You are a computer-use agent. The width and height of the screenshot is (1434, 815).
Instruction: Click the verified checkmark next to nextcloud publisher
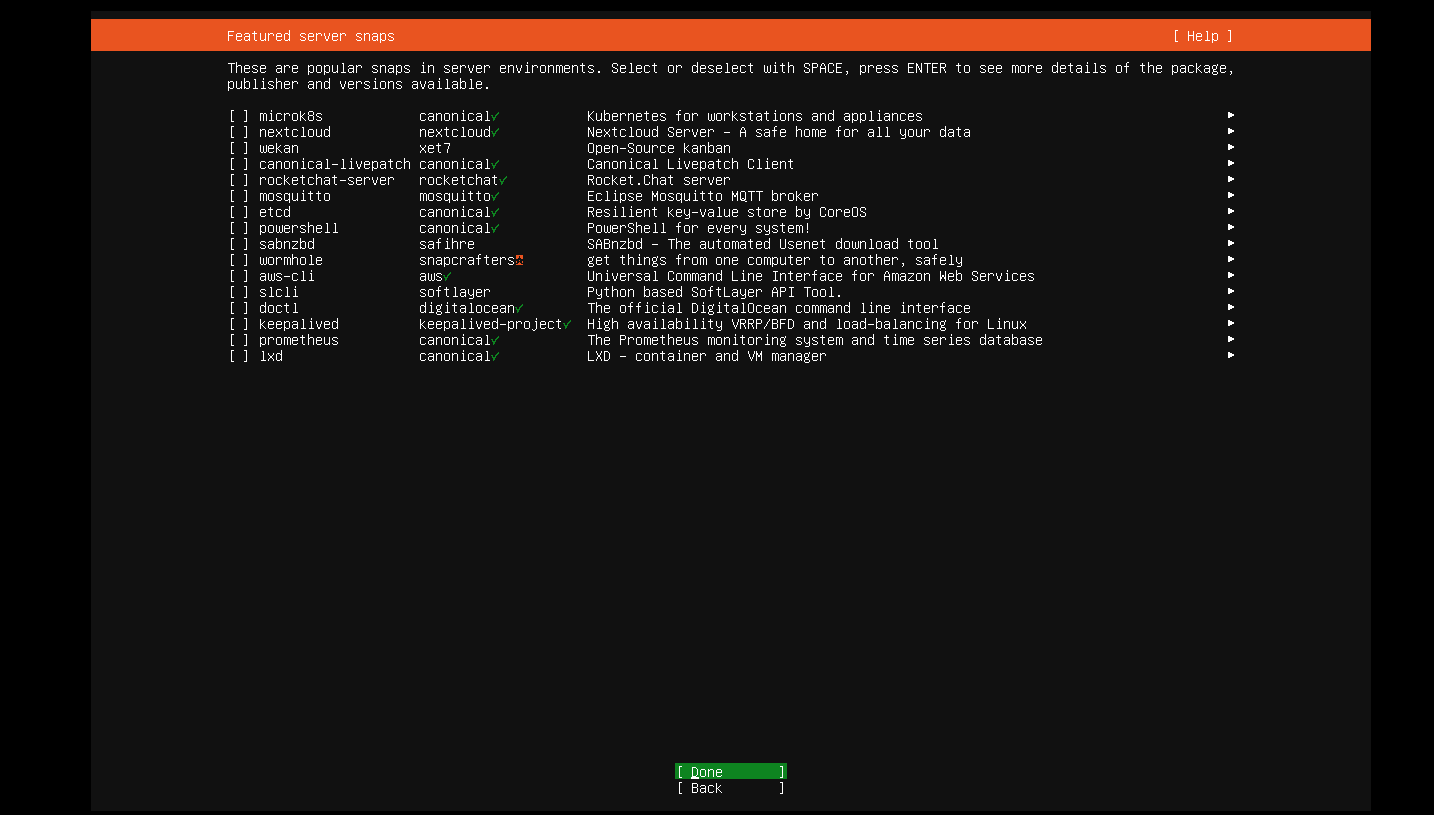[x=495, y=132]
